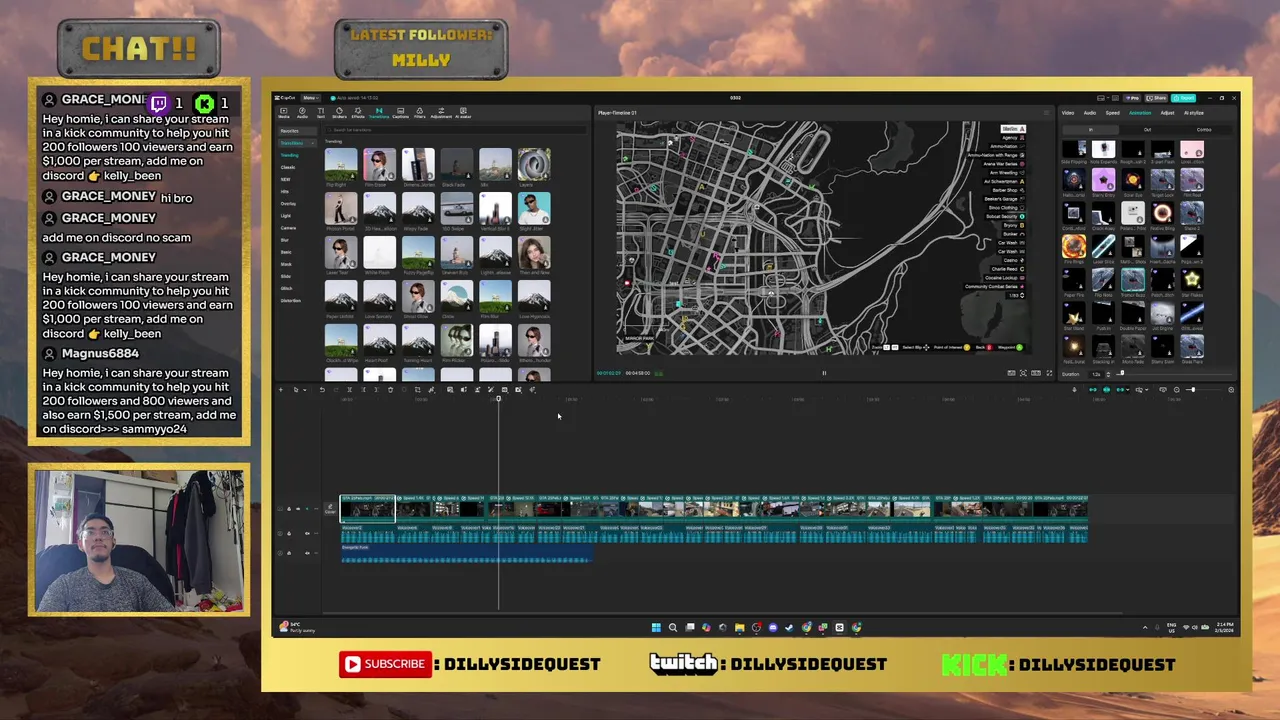The height and width of the screenshot is (720, 1280).
Task: Click the record voiceover microphone icon
Action: pos(1074,390)
